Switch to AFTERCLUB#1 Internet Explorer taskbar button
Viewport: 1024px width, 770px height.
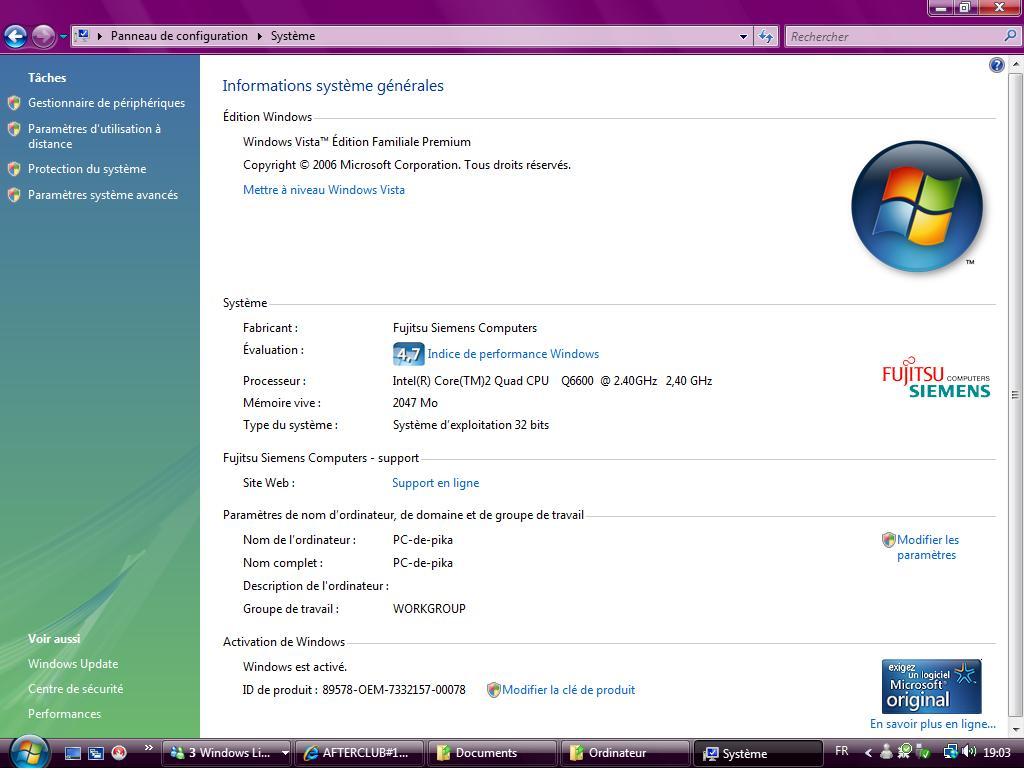pyautogui.click(x=359, y=754)
